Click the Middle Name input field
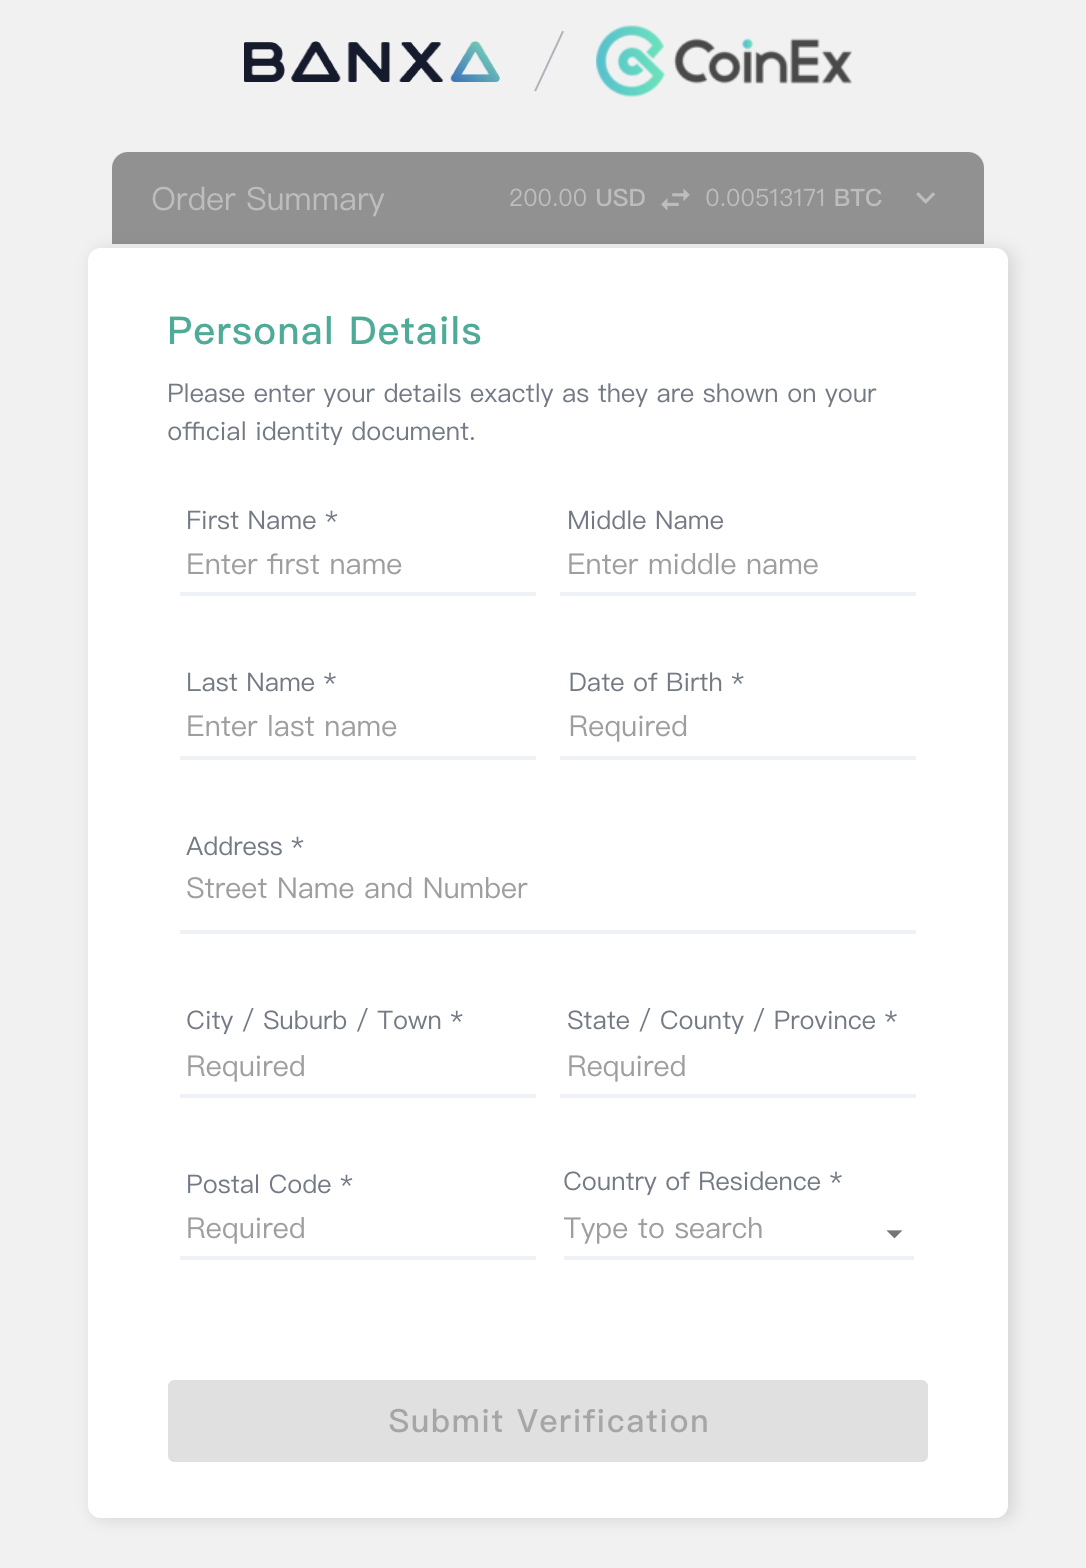The image size is (1086, 1568). click(x=738, y=565)
